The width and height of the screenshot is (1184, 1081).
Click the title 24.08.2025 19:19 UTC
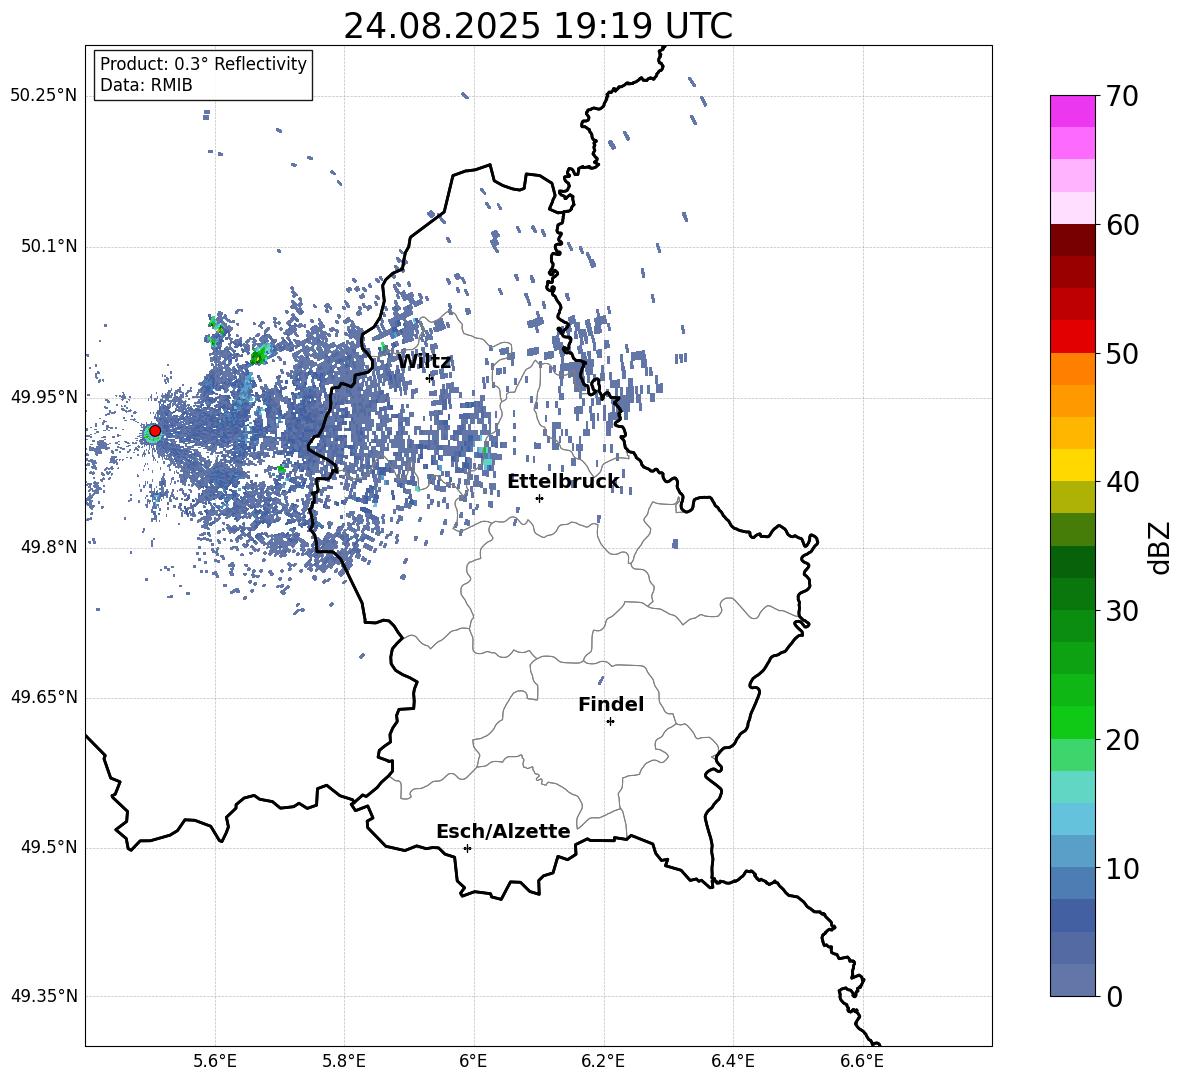[538, 26]
